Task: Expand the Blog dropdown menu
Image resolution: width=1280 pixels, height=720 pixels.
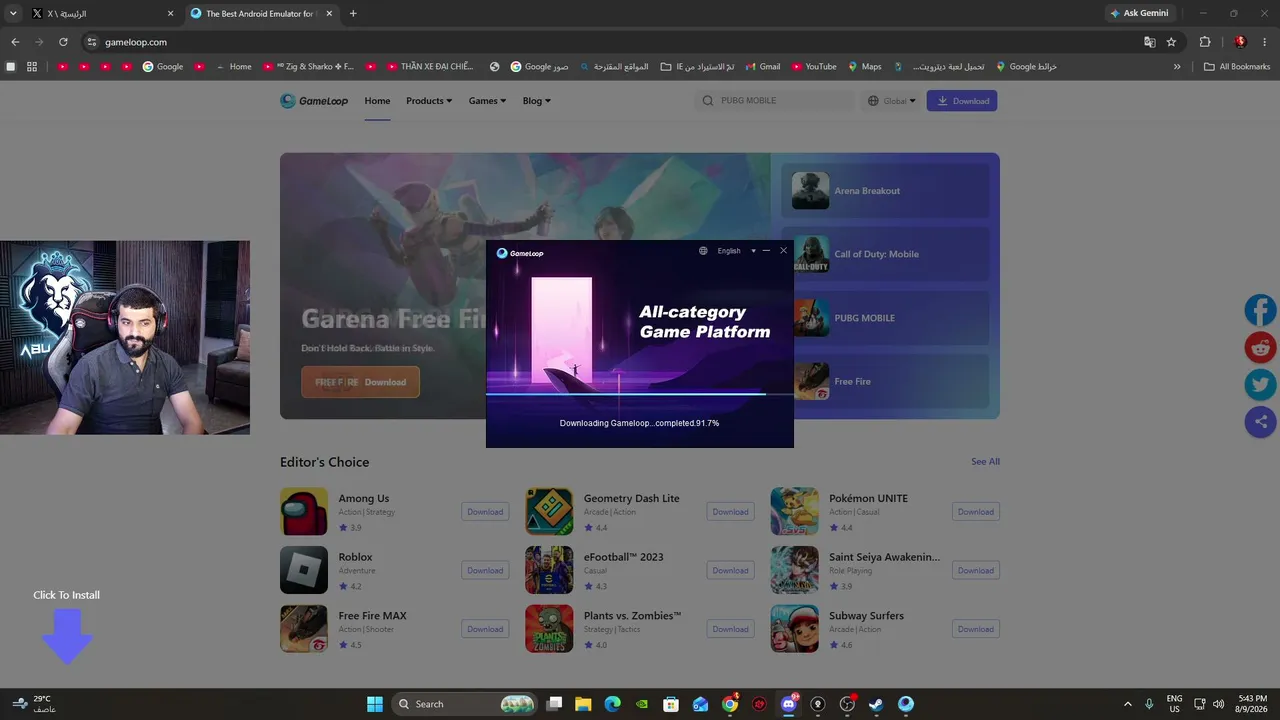Action: 536,101
